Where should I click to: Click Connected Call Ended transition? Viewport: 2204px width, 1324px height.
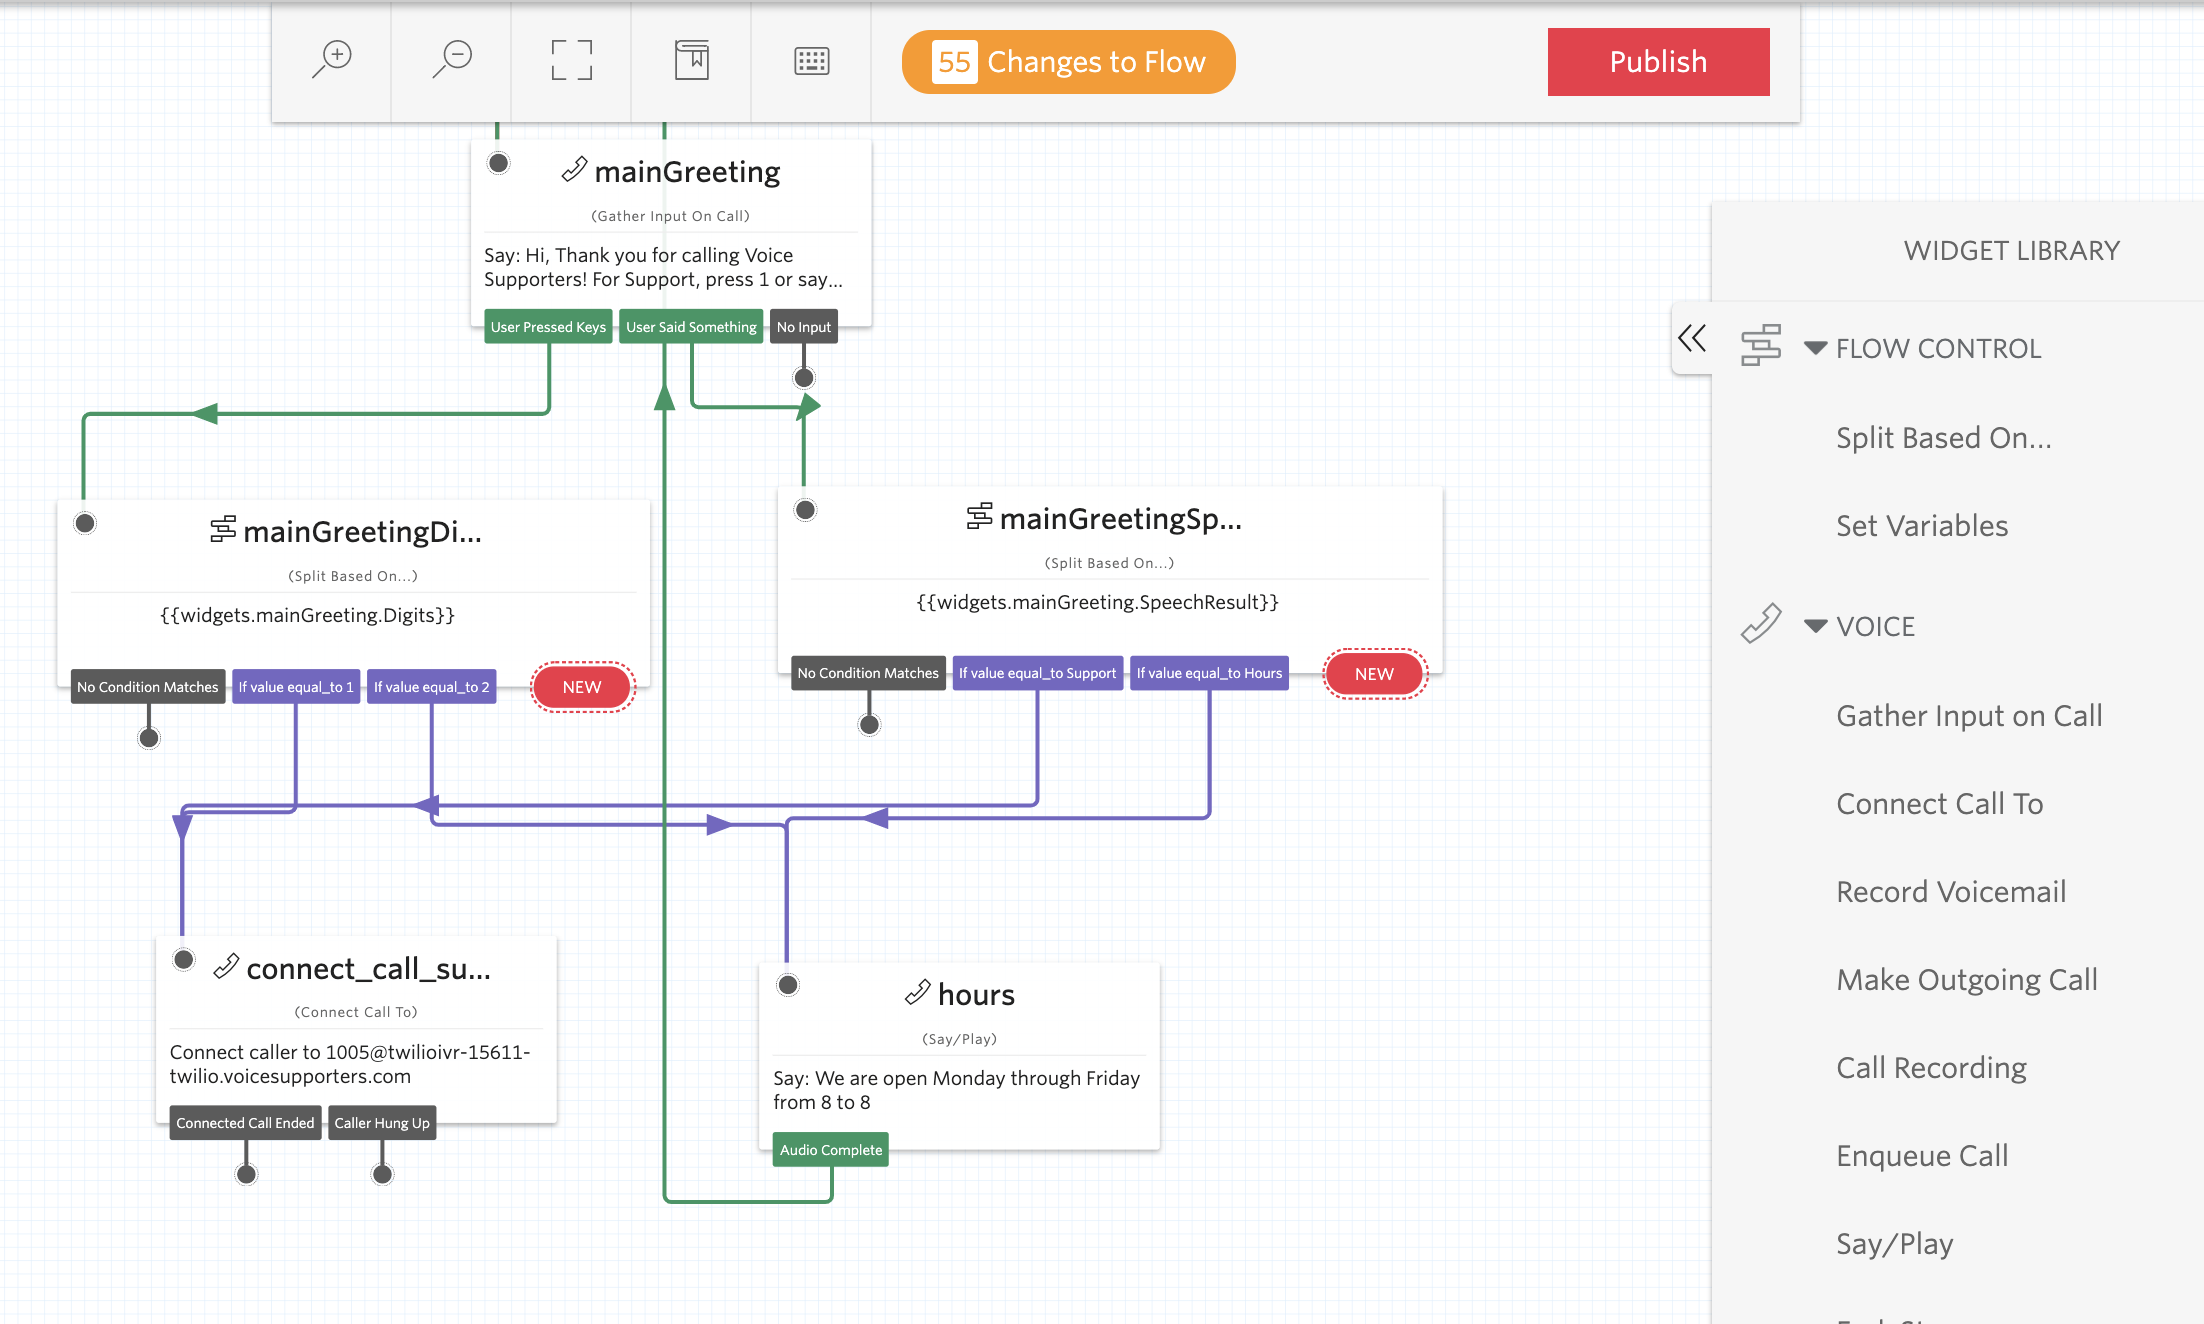tap(245, 1123)
